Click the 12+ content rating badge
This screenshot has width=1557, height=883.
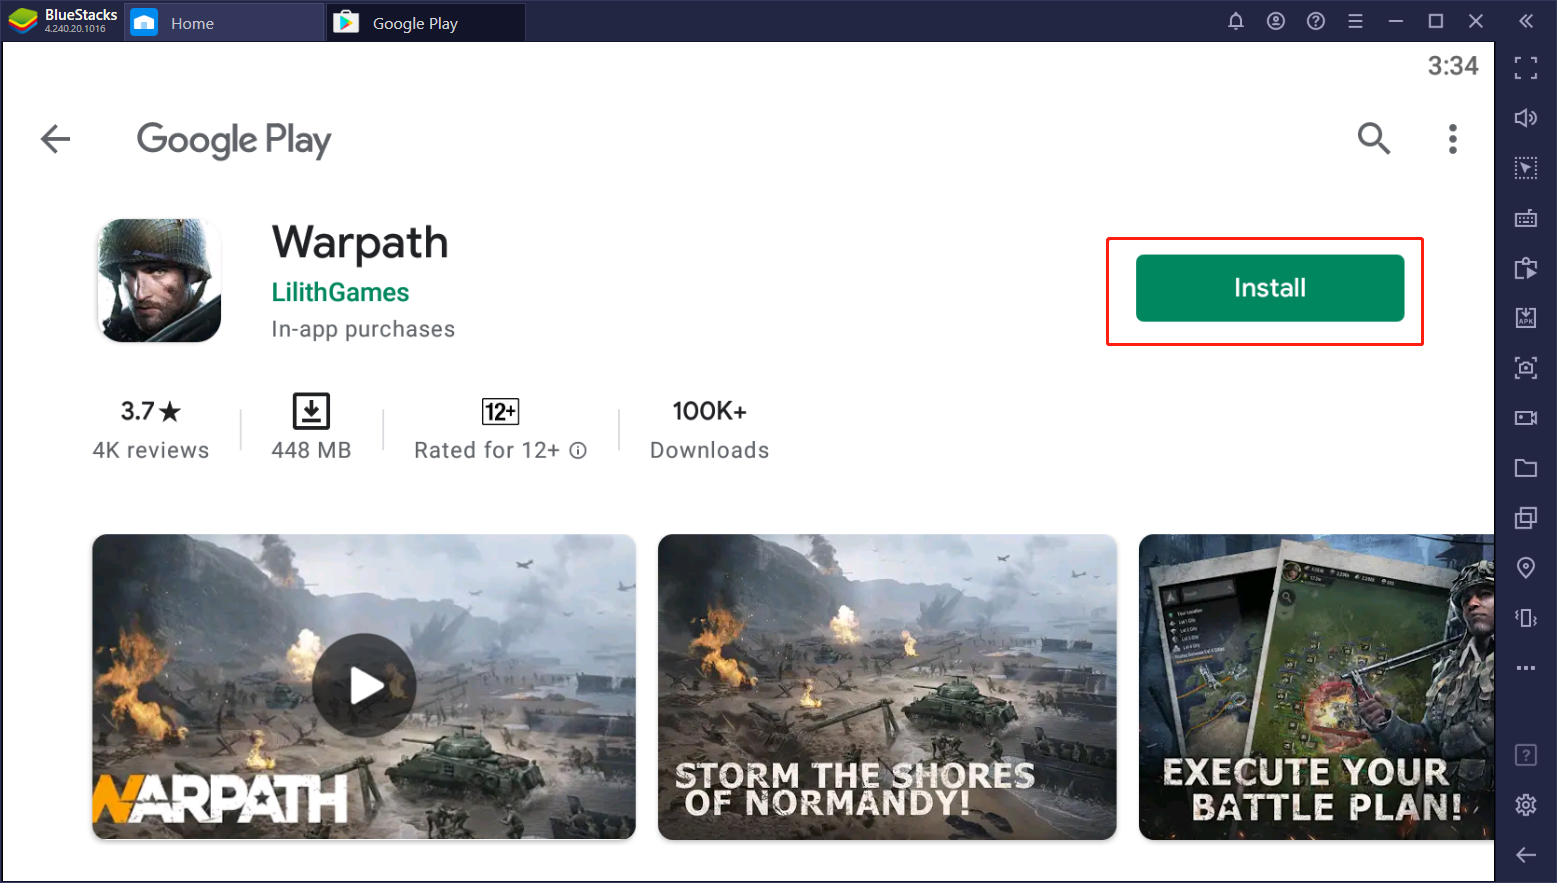click(x=500, y=412)
